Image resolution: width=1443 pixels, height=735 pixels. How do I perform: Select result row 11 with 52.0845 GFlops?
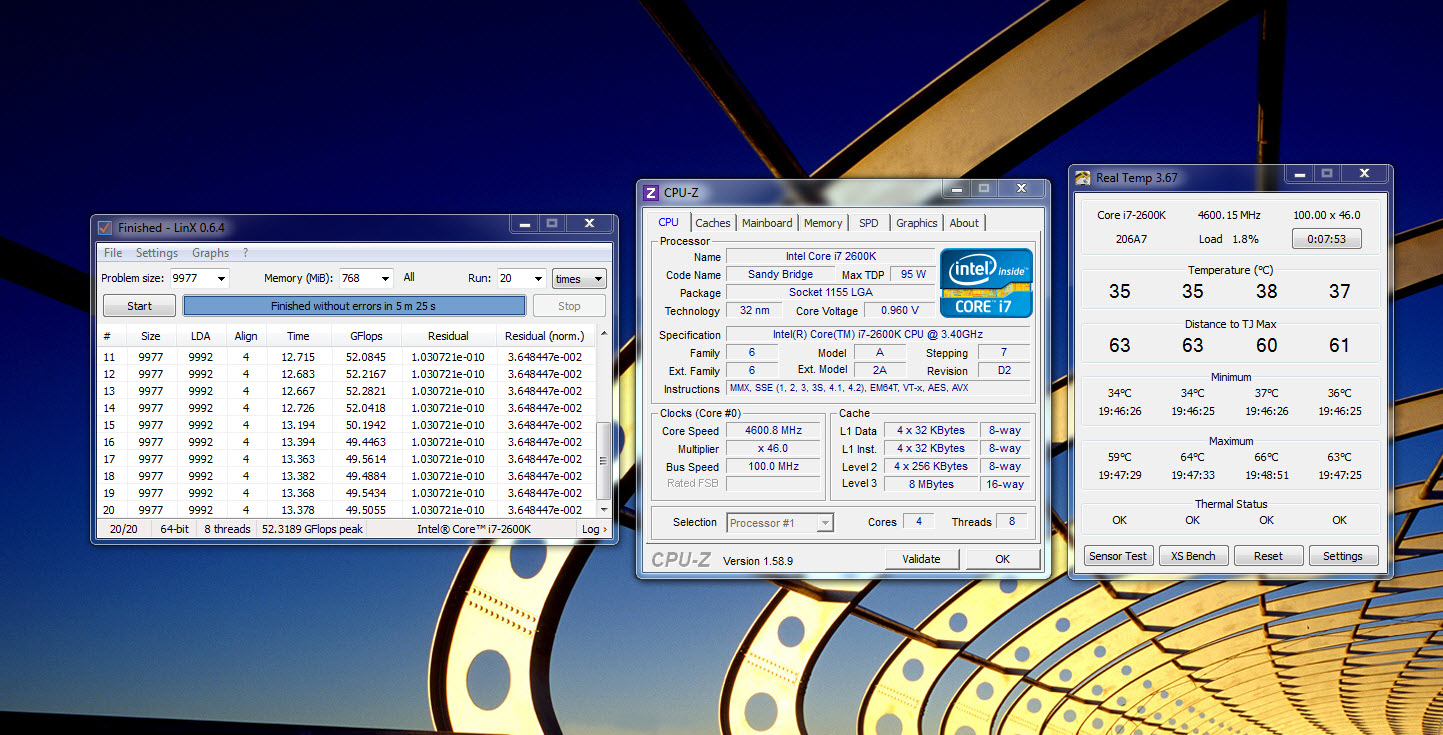point(346,357)
